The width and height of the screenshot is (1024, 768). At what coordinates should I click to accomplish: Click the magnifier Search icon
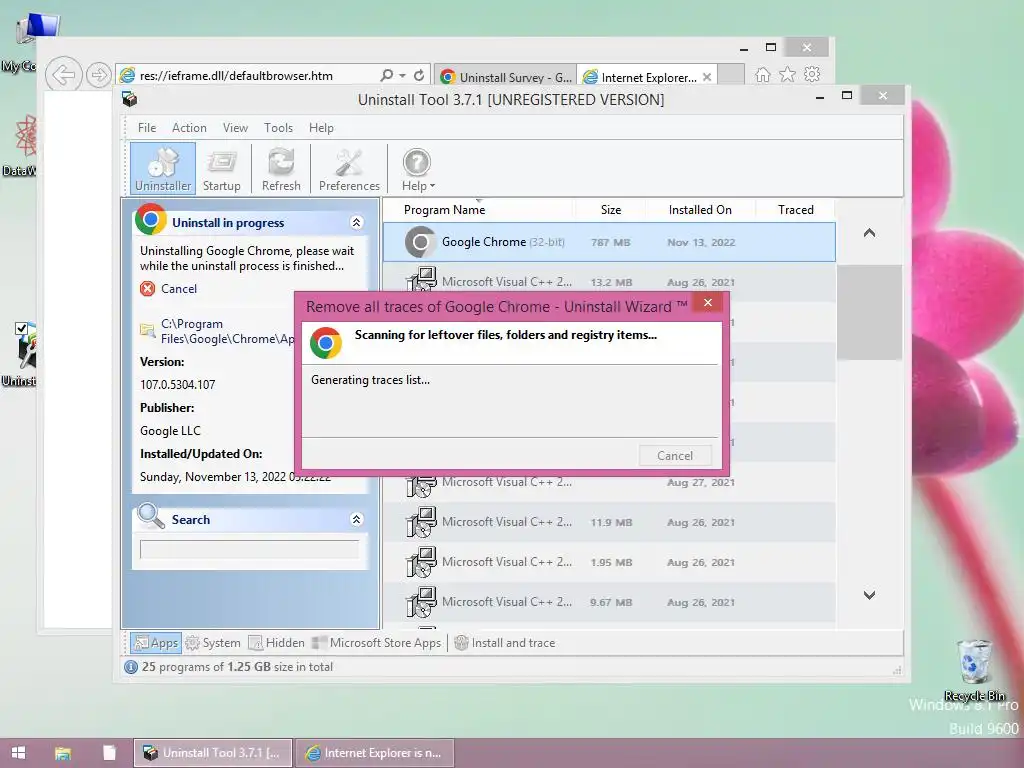point(151,517)
